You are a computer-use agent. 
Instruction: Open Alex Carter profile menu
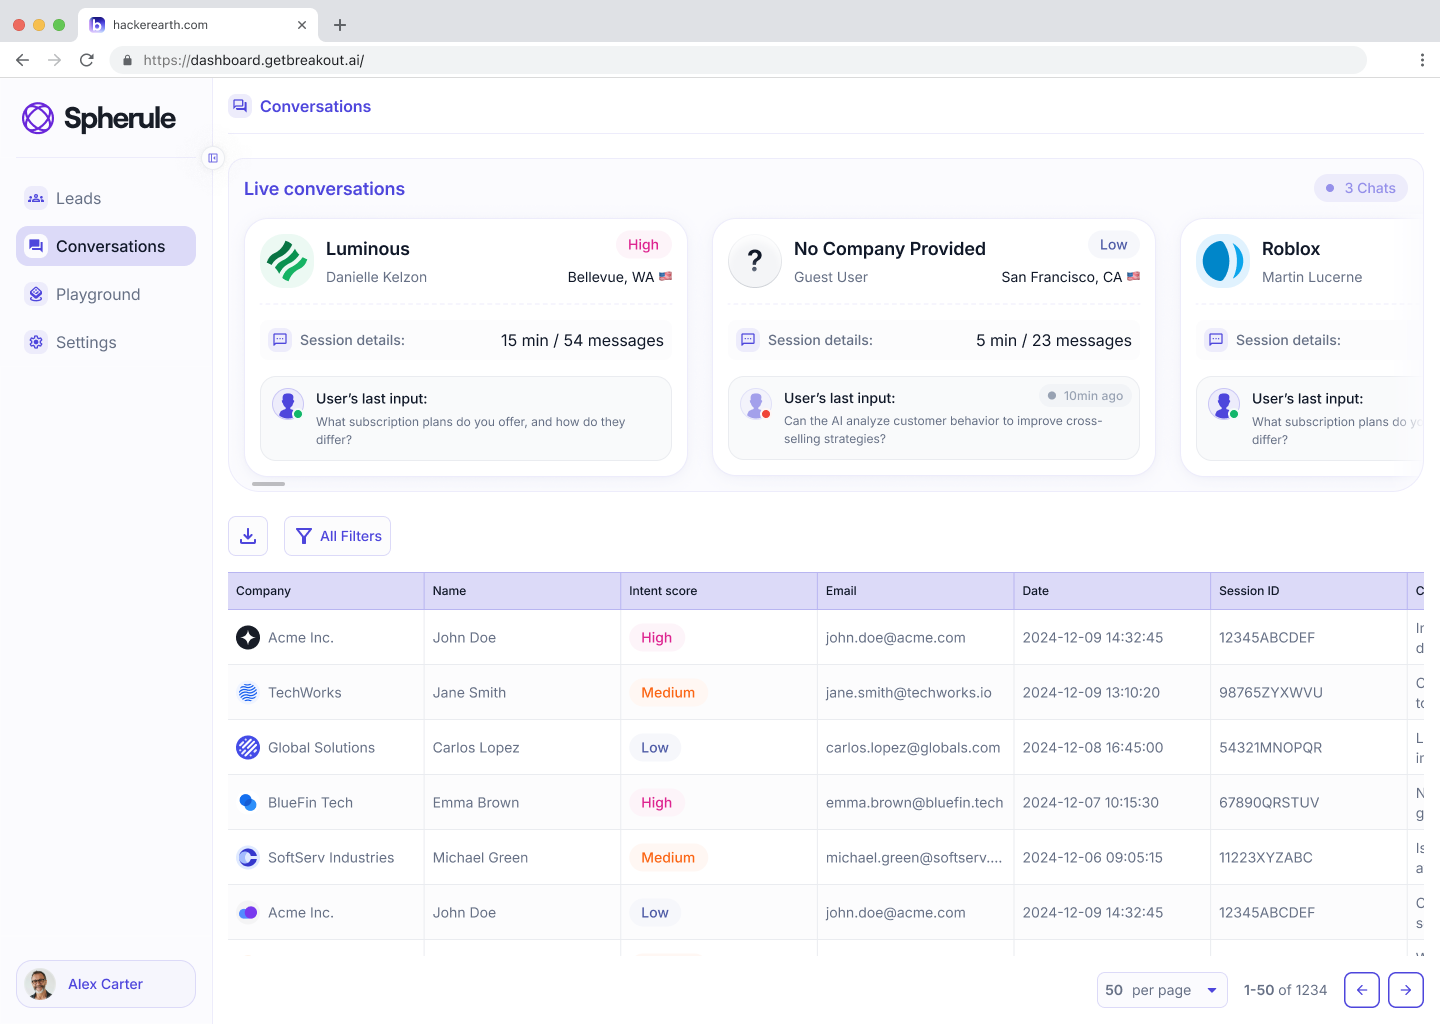coord(106,984)
